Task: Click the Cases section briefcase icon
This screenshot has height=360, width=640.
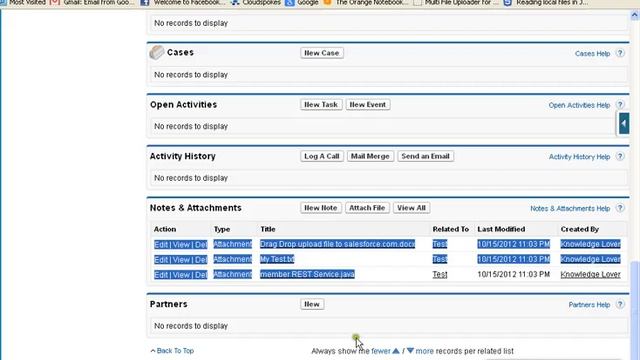Action: [x=157, y=53]
